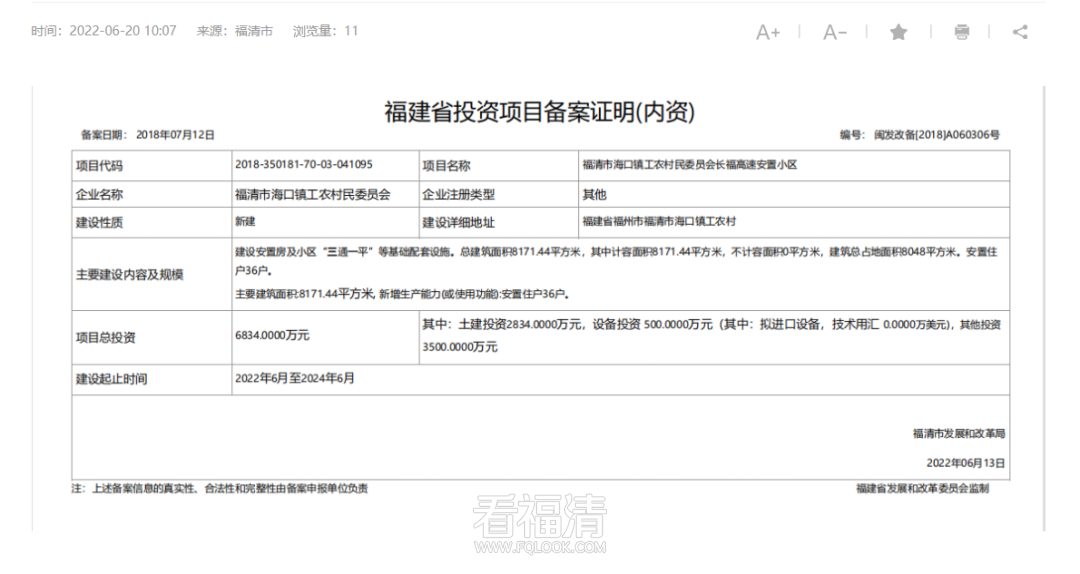Click the construction period 2022年6月至2024年6月

pyautogui.click(x=294, y=379)
